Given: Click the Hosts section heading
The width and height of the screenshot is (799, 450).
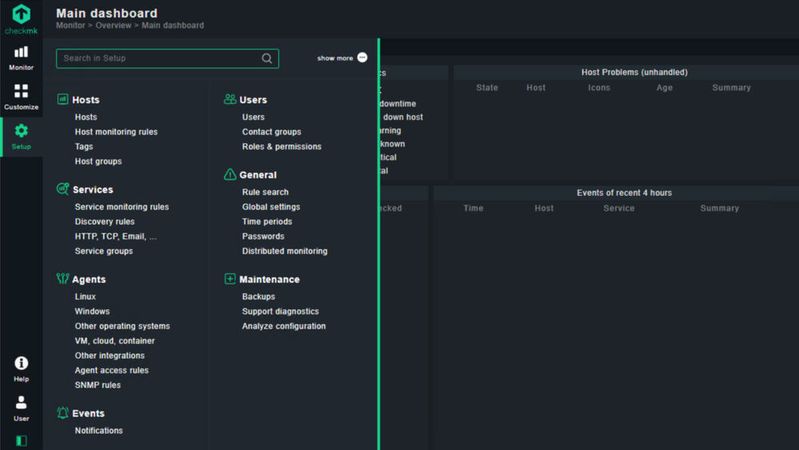Looking at the screenshot, I should 86,100.
